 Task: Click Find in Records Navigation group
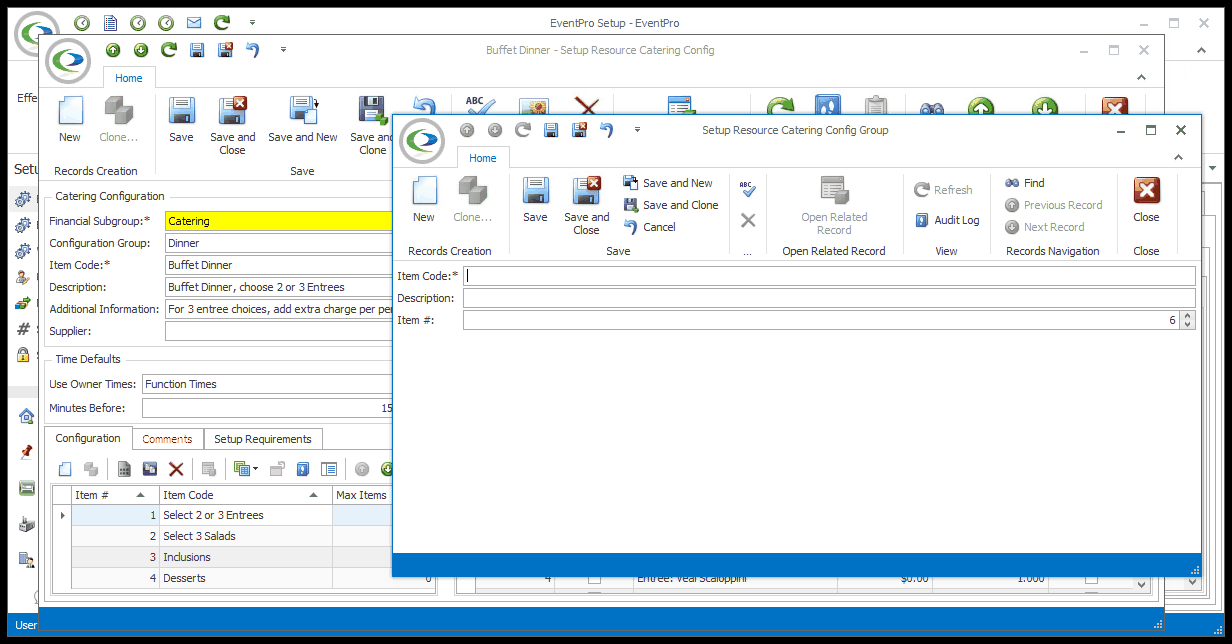coord(1025,183)
